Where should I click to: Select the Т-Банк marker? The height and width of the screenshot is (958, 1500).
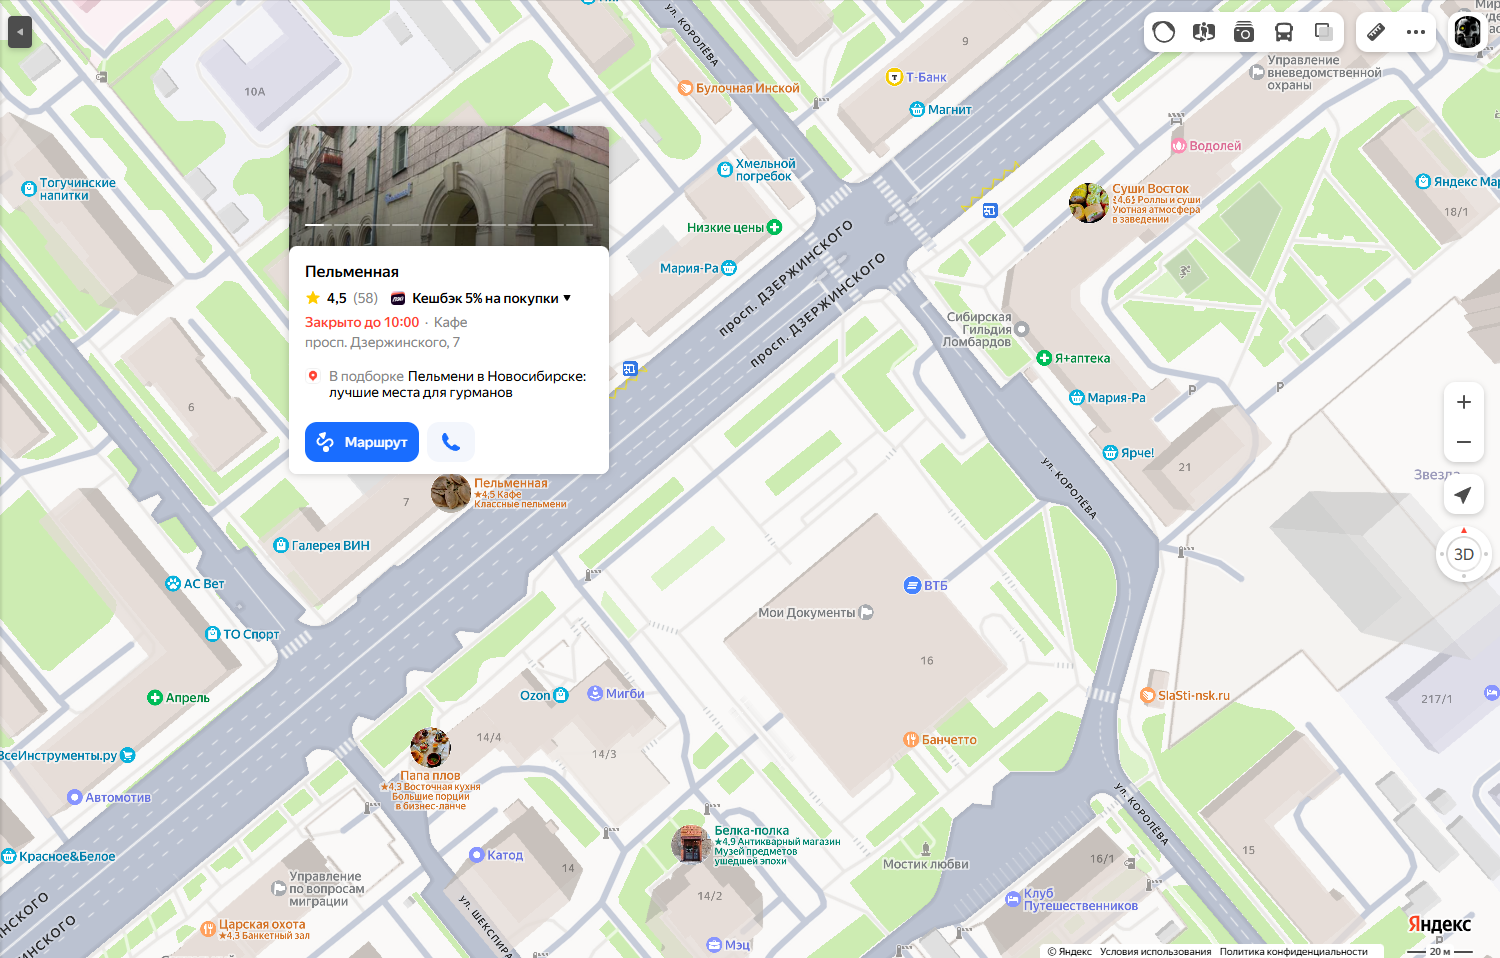pos(895,77)
